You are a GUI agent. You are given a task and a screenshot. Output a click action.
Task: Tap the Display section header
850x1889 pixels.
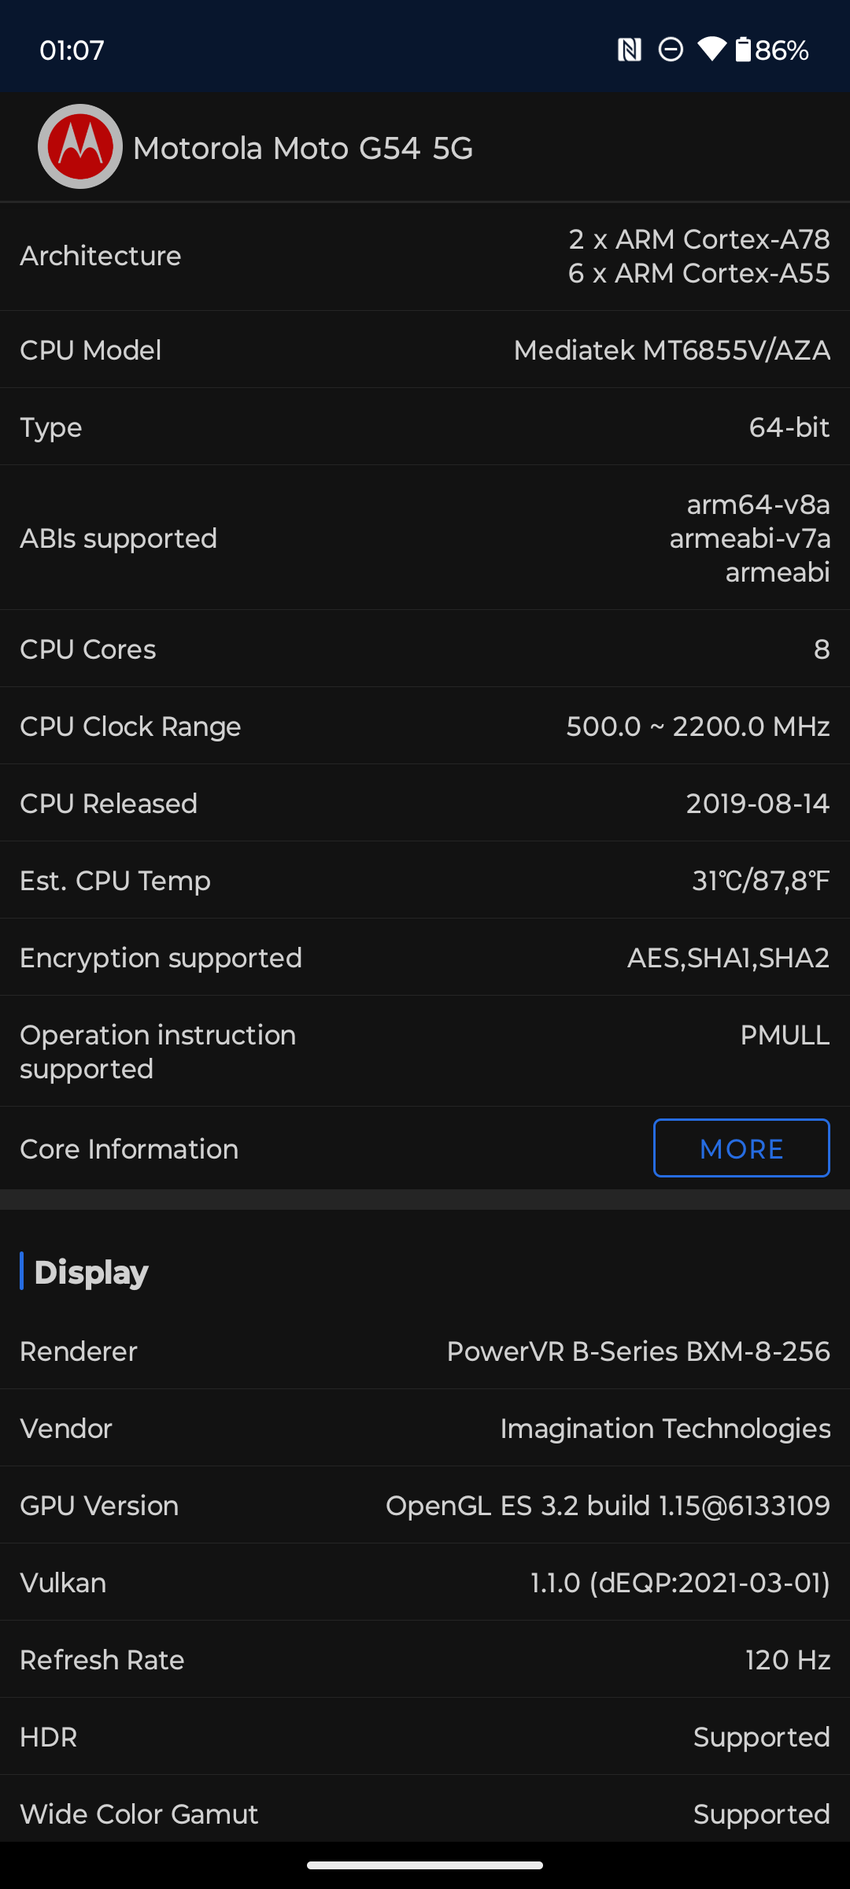pos(91,1272)
